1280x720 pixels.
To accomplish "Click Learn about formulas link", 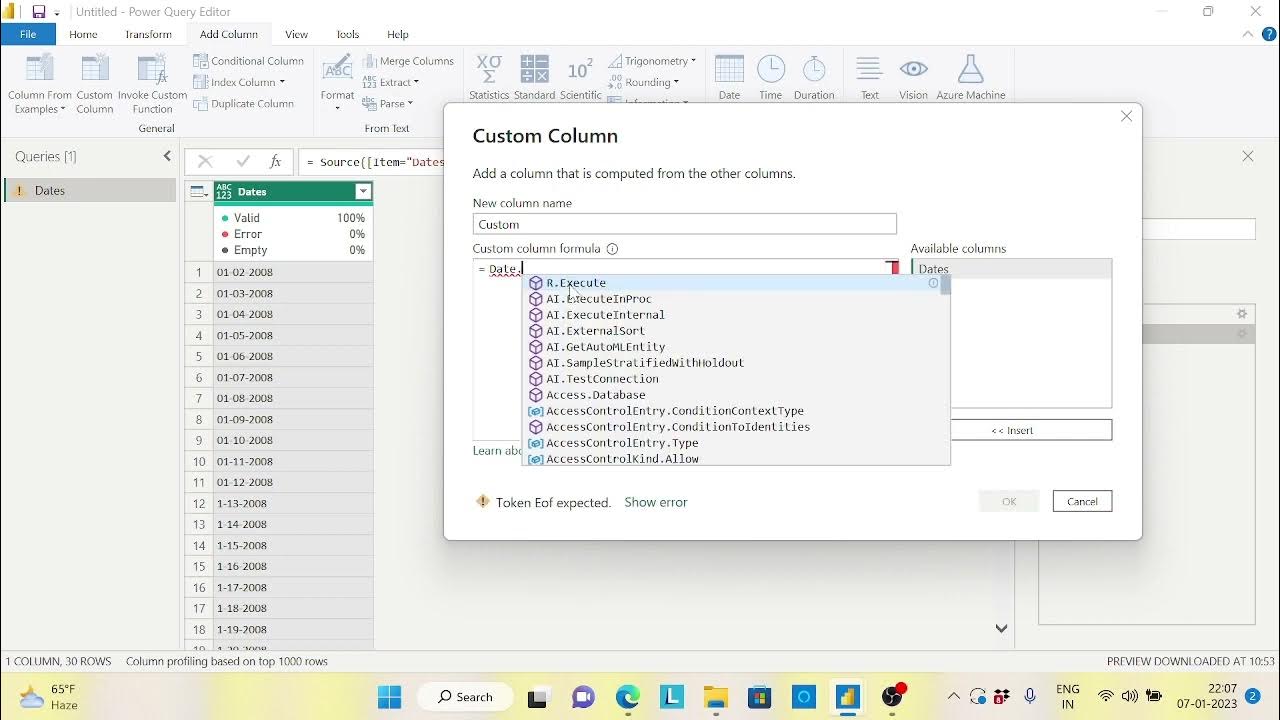I will 497,451.
